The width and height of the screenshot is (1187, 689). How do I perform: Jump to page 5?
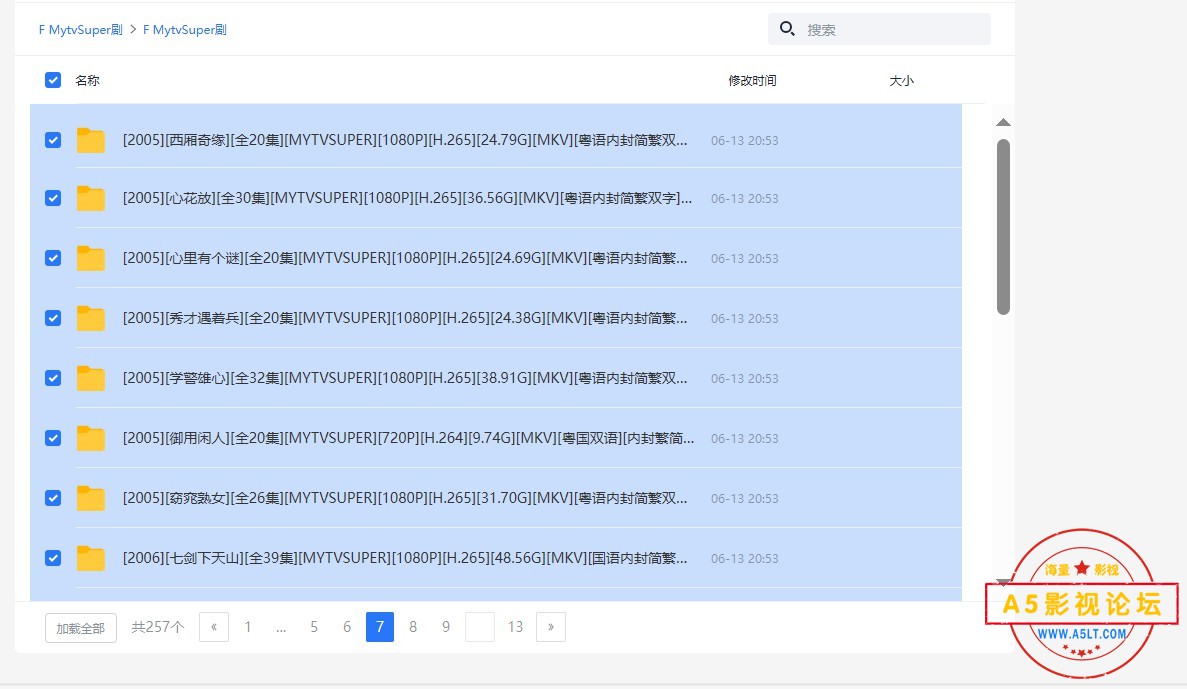(313, 627)
